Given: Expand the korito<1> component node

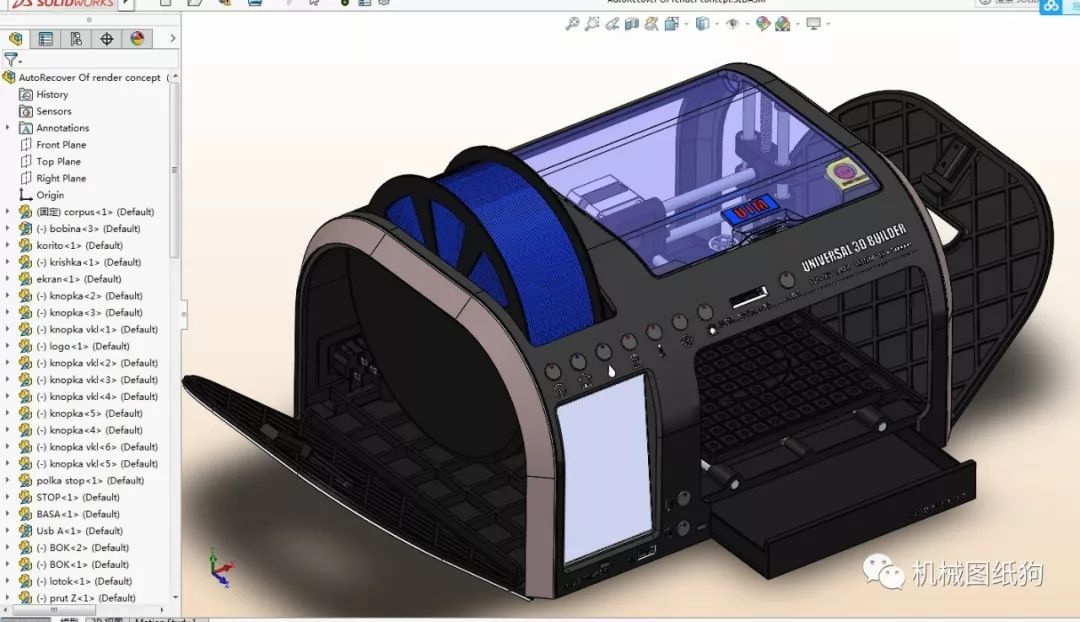Looking at the screenshot, I should (x=8, y=245).
